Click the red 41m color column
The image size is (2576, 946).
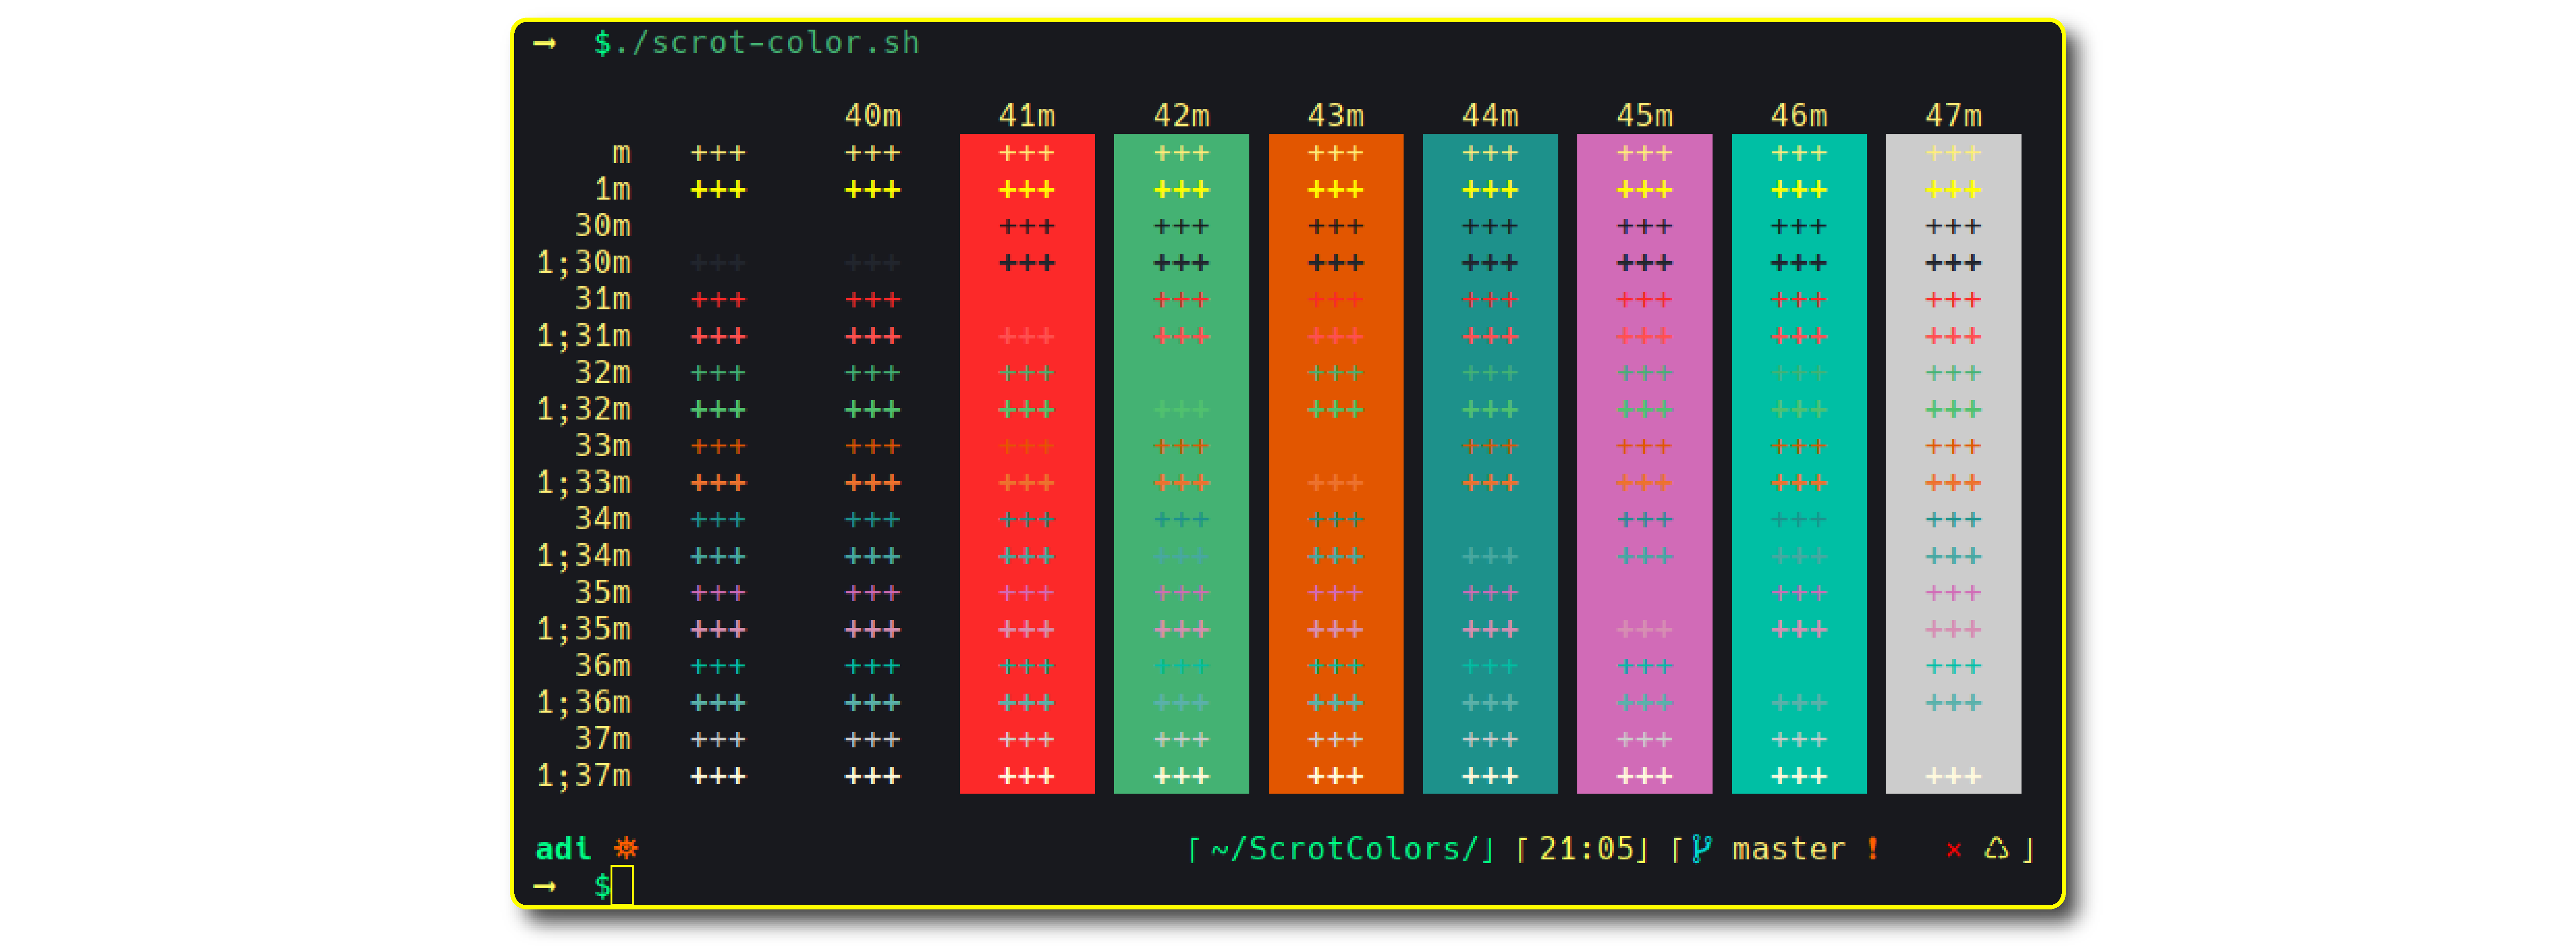1027,462
